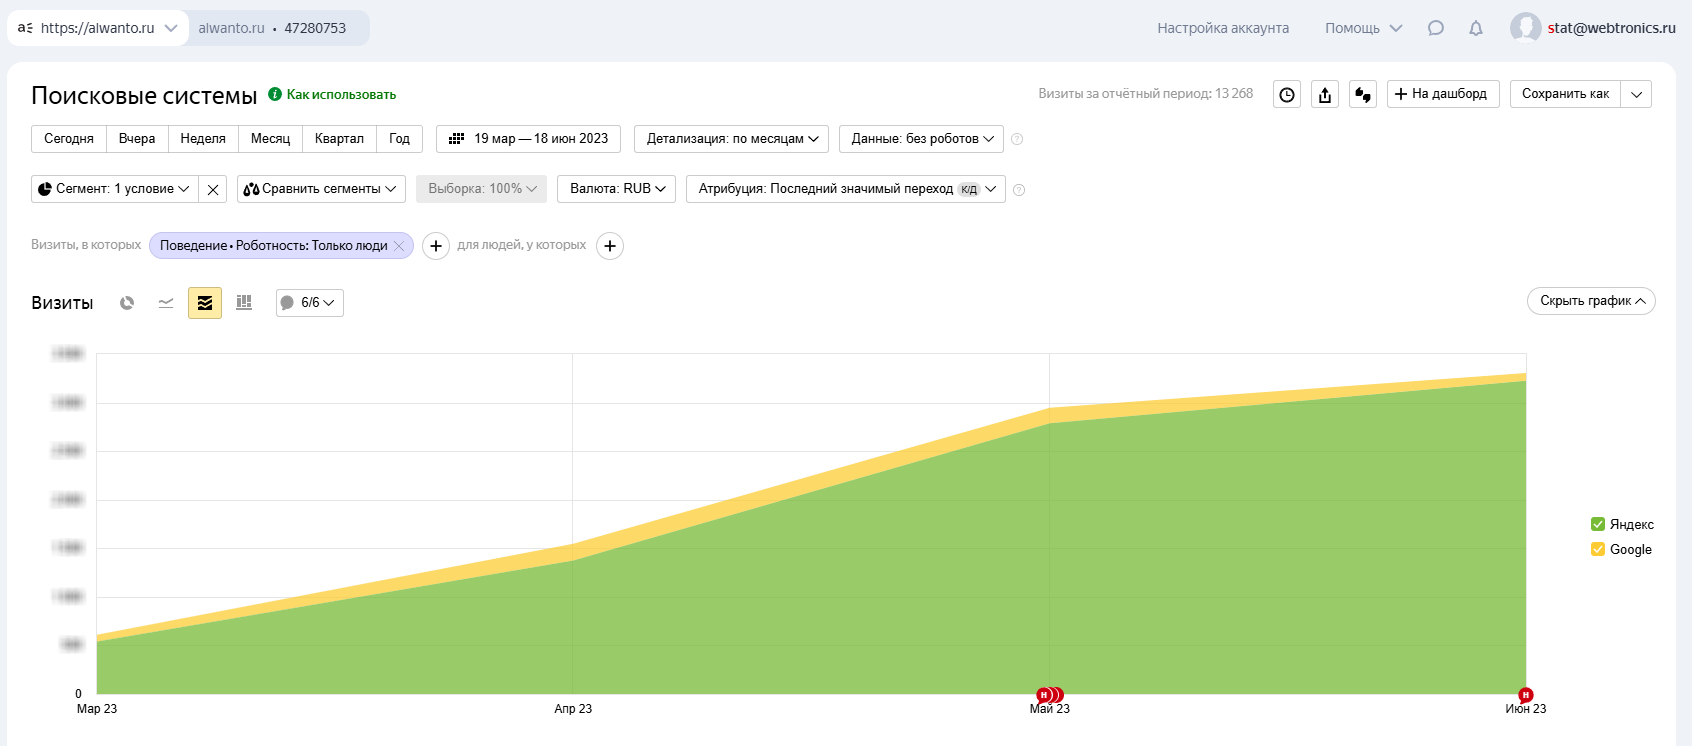Open the chat messages icon
1692x746 pixels.
click(1436, 28)
